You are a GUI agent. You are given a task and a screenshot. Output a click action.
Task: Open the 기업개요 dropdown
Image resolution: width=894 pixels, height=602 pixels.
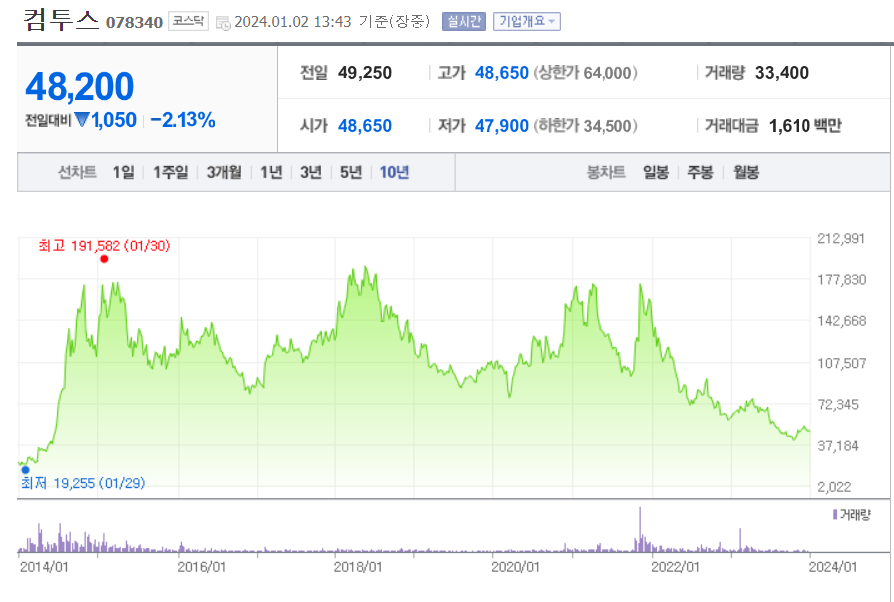click(526, 22)
